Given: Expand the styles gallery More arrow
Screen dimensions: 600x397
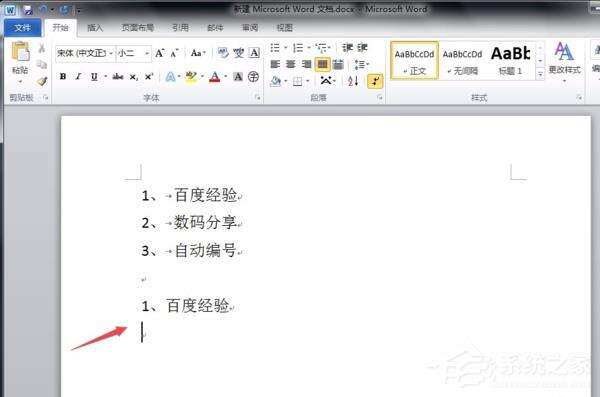Looking at the screenshot, I should coord(540,75).
